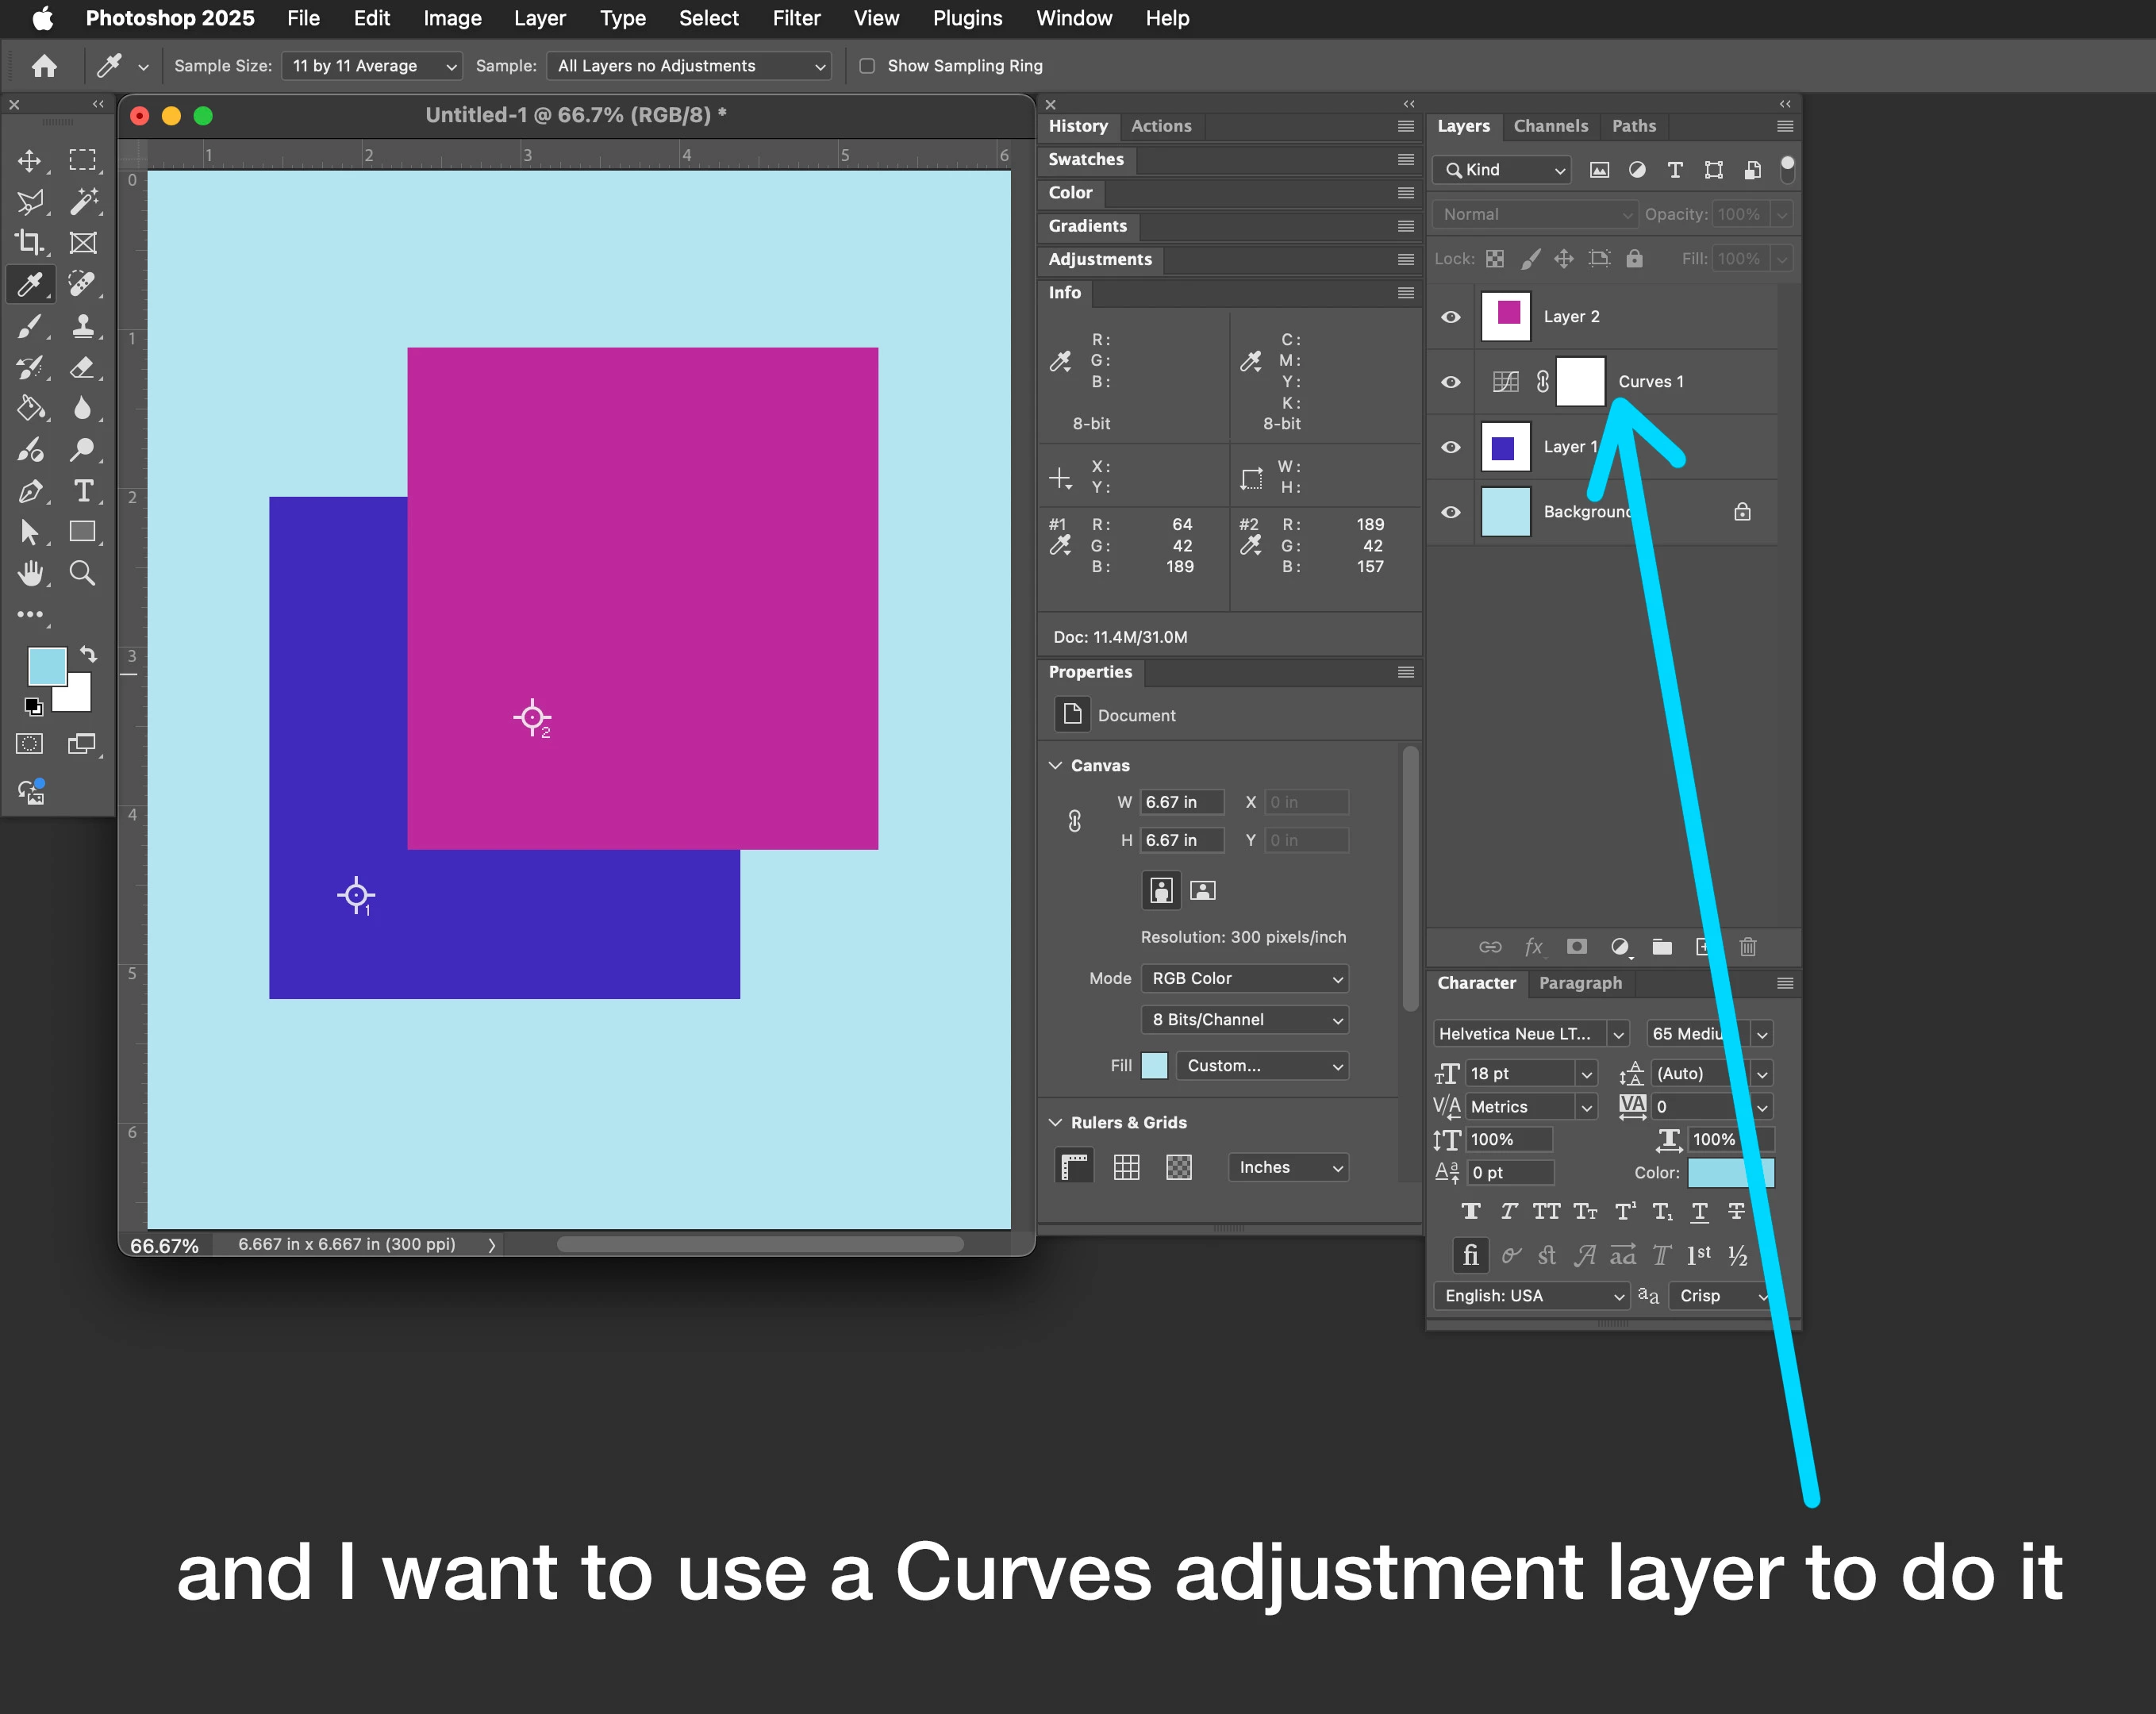
Task: Select the Crop tool
Action: [x=30, y=243]
